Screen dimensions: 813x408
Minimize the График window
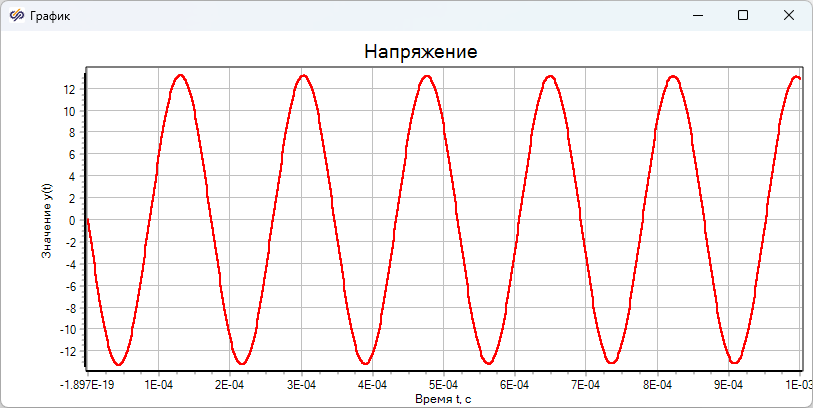697,15
